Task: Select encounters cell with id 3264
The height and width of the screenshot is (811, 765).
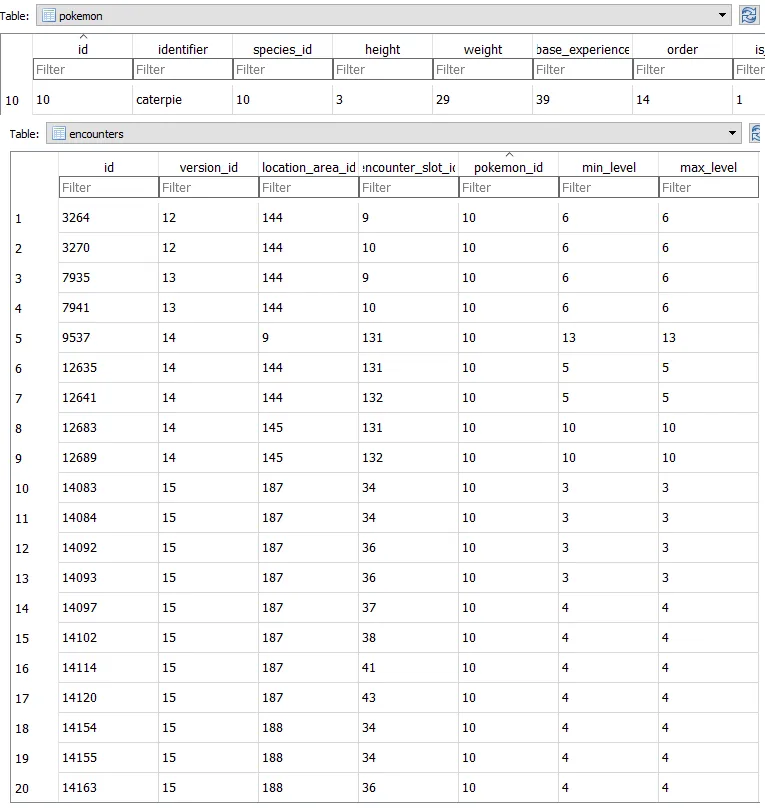Action: tap(109, 218)
